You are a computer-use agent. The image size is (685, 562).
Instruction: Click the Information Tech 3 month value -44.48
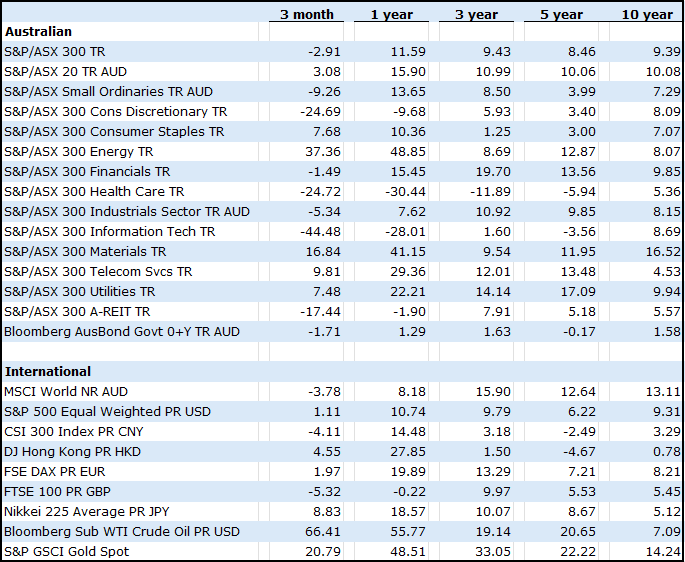[320, 232]
